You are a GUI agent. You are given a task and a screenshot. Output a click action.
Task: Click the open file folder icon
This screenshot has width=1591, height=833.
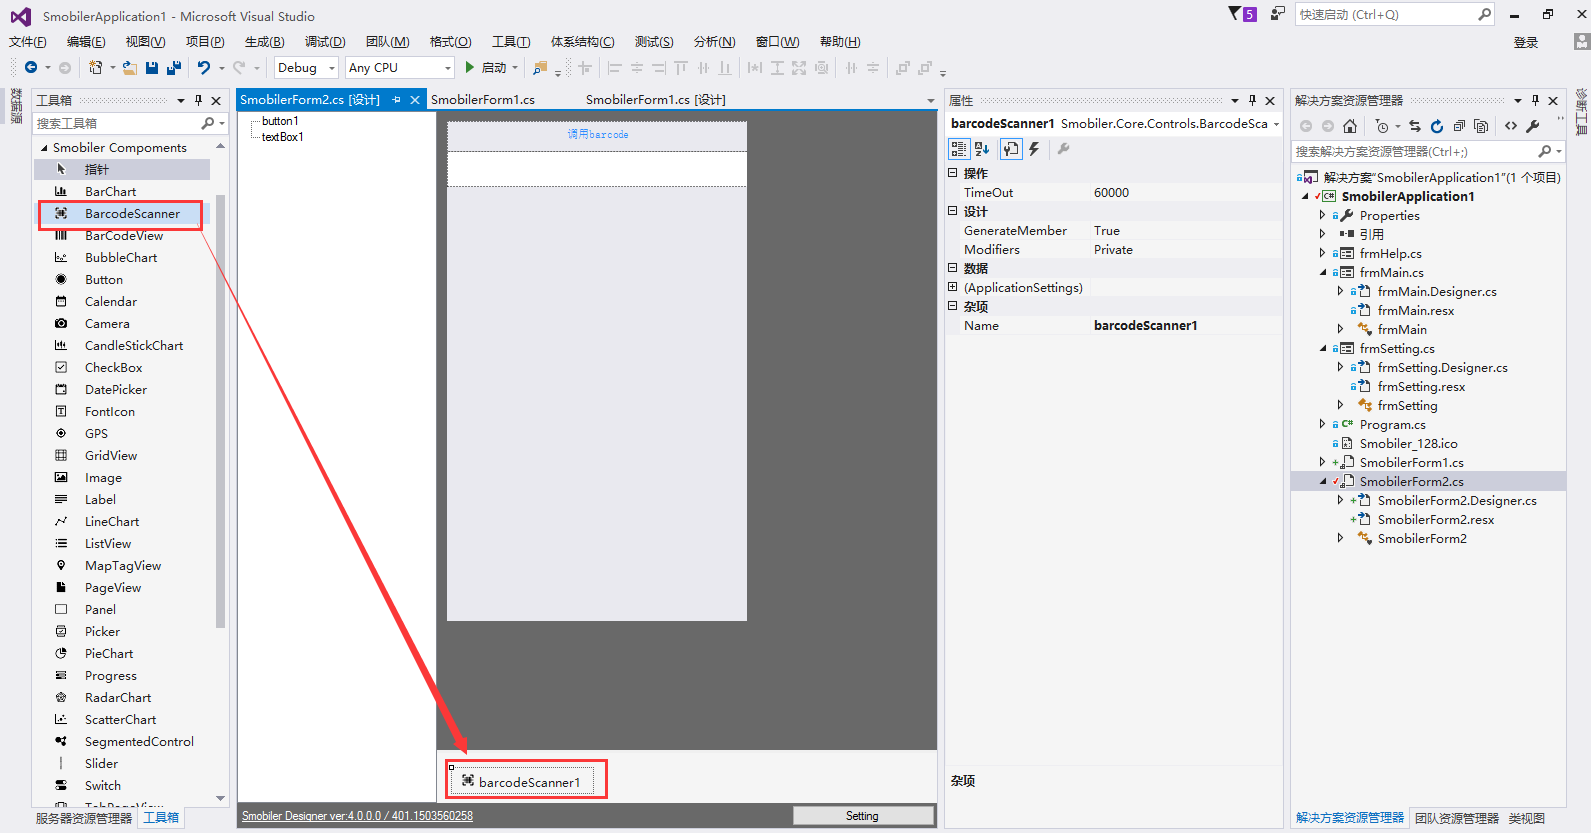(x=130, y=67)
